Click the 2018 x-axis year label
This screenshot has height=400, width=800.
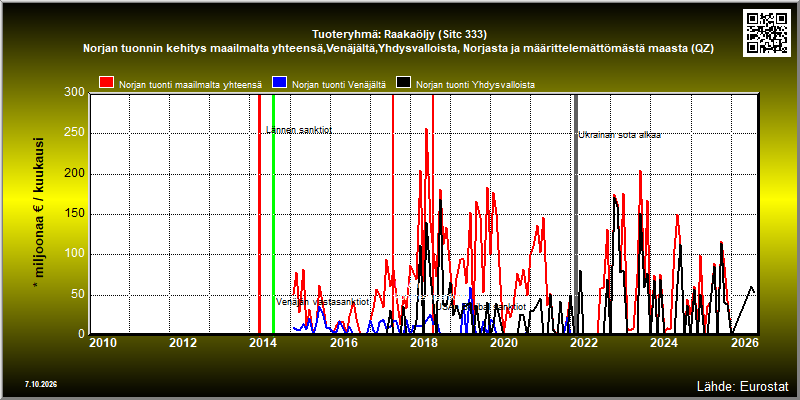[x=424, y=342]
